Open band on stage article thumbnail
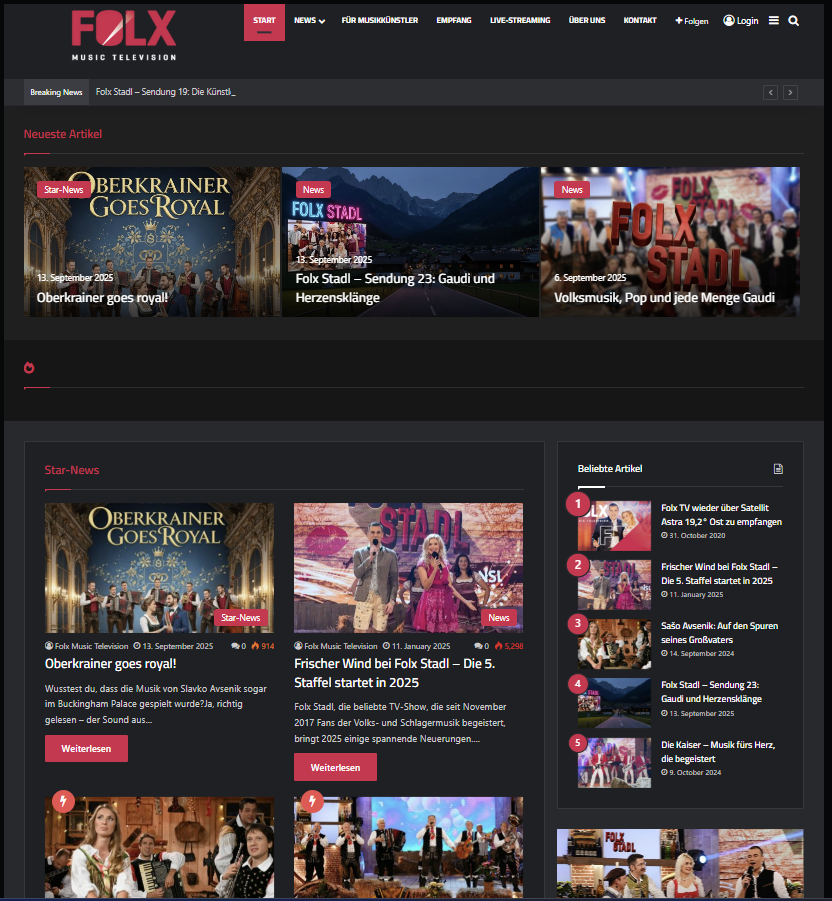Screen dimensions: 832x901 coord(409,848)
